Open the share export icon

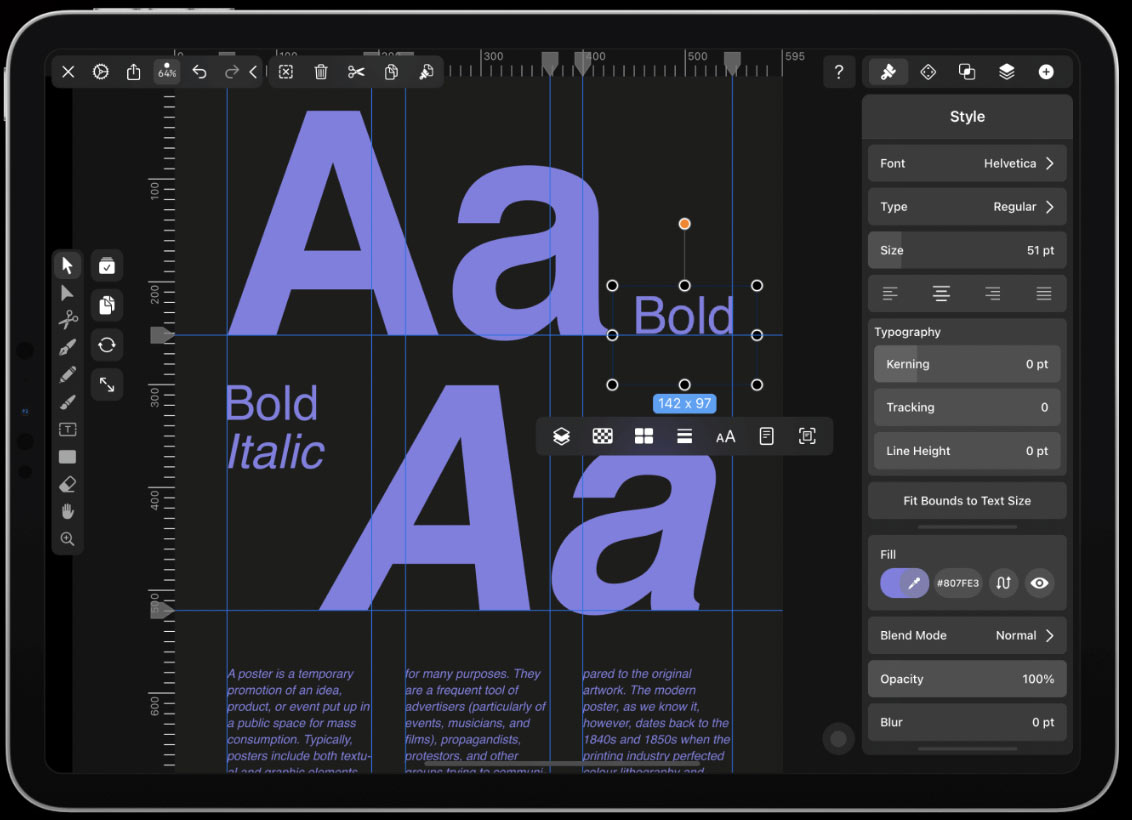tap(134, 72)
